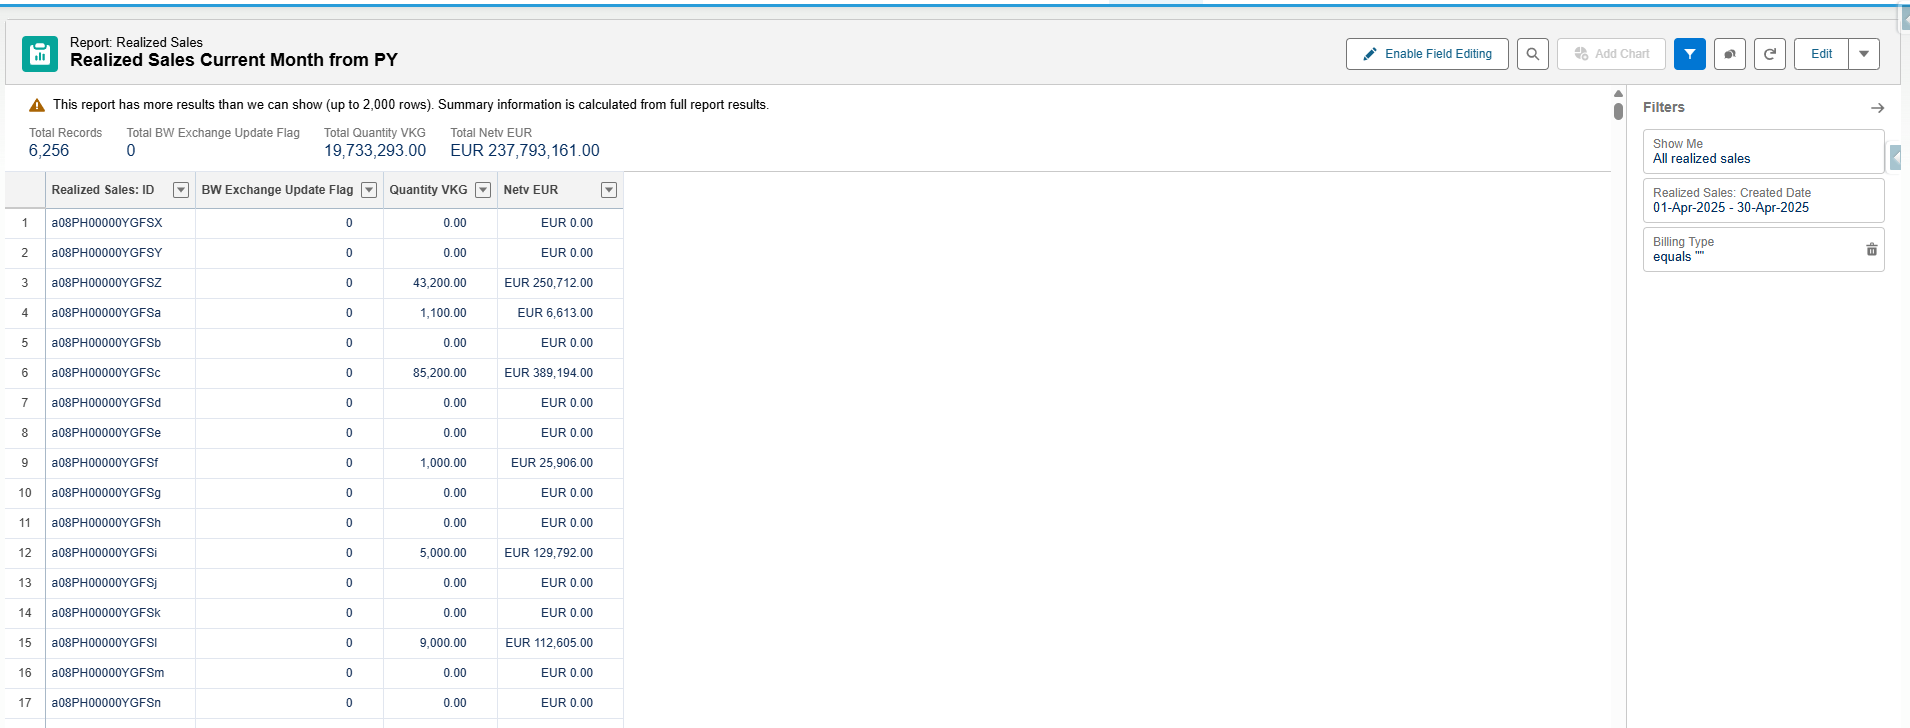Open Netv EUR column dropdown
The image size is (1910, 728).
608,190
